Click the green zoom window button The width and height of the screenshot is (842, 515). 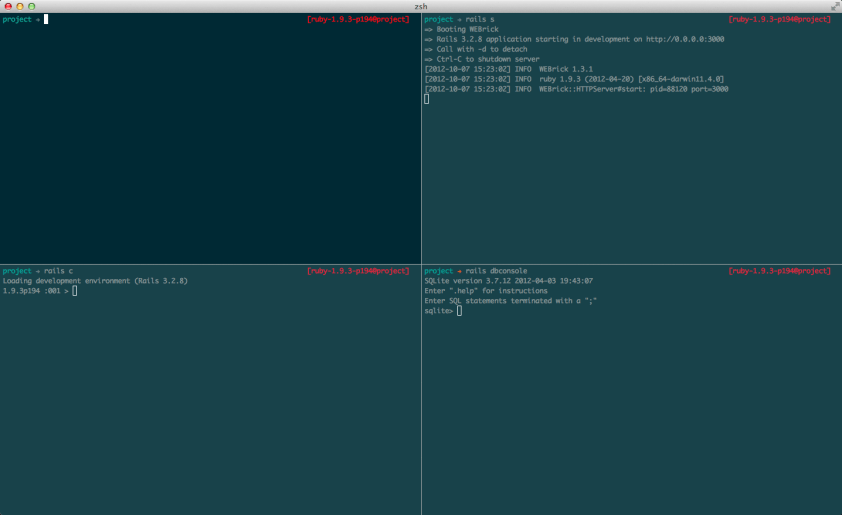[32, 6]
